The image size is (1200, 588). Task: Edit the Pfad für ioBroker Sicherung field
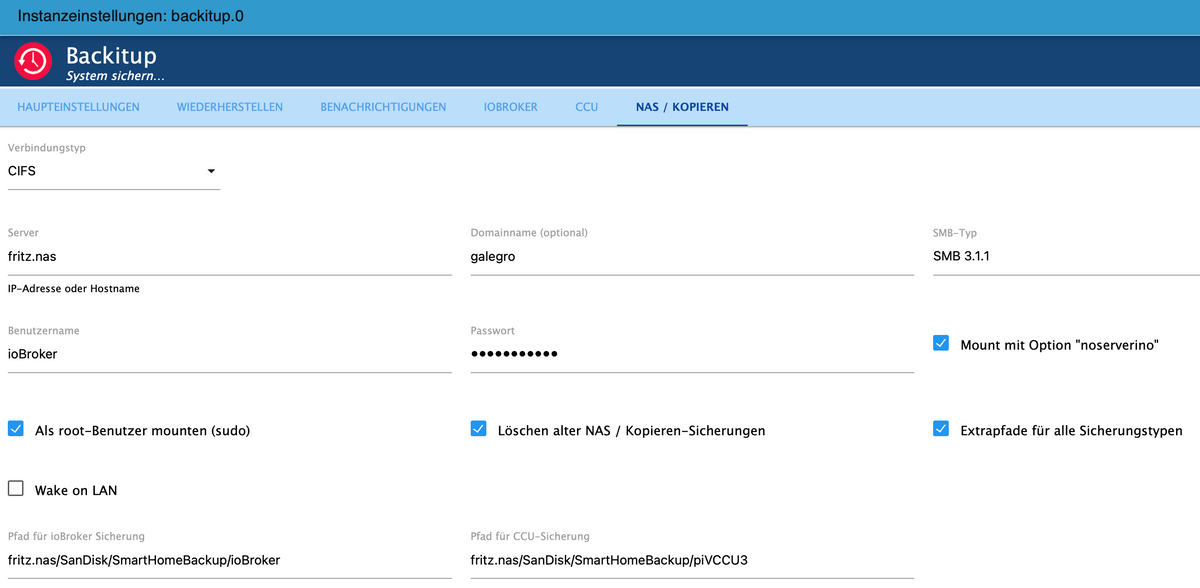[x=230, y=560]
